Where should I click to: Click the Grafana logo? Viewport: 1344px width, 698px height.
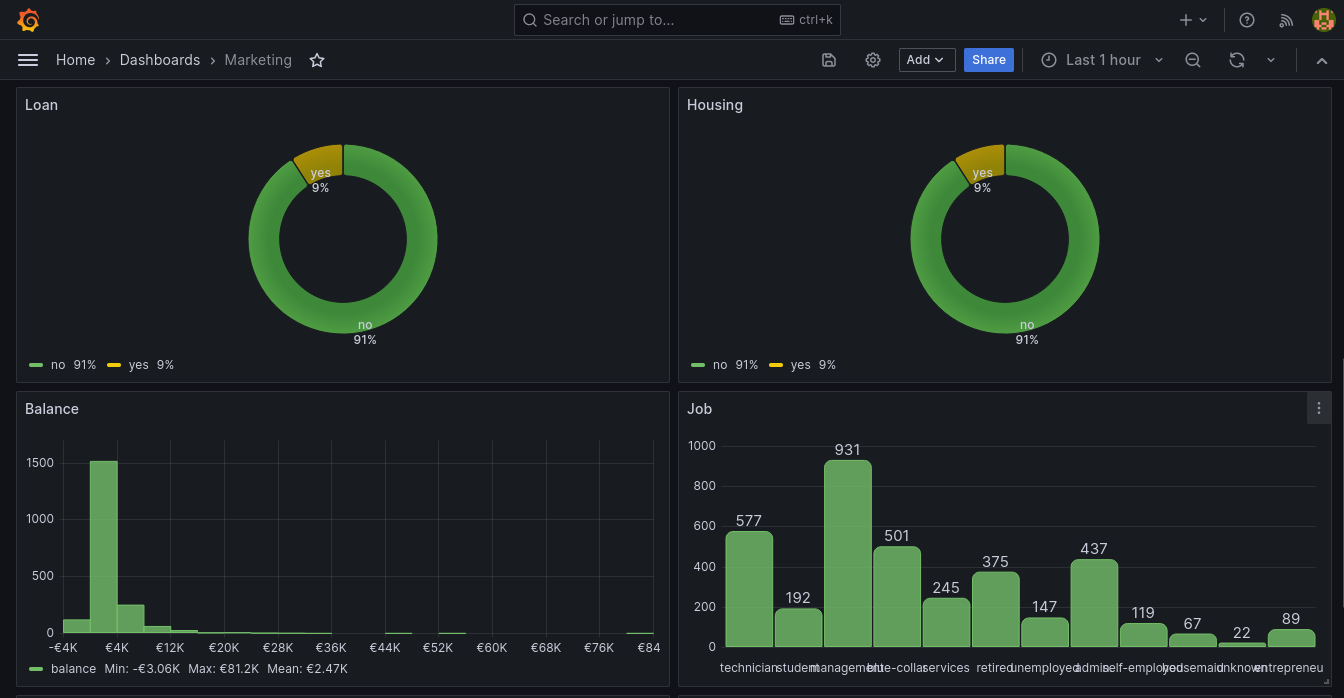[28, 19]
